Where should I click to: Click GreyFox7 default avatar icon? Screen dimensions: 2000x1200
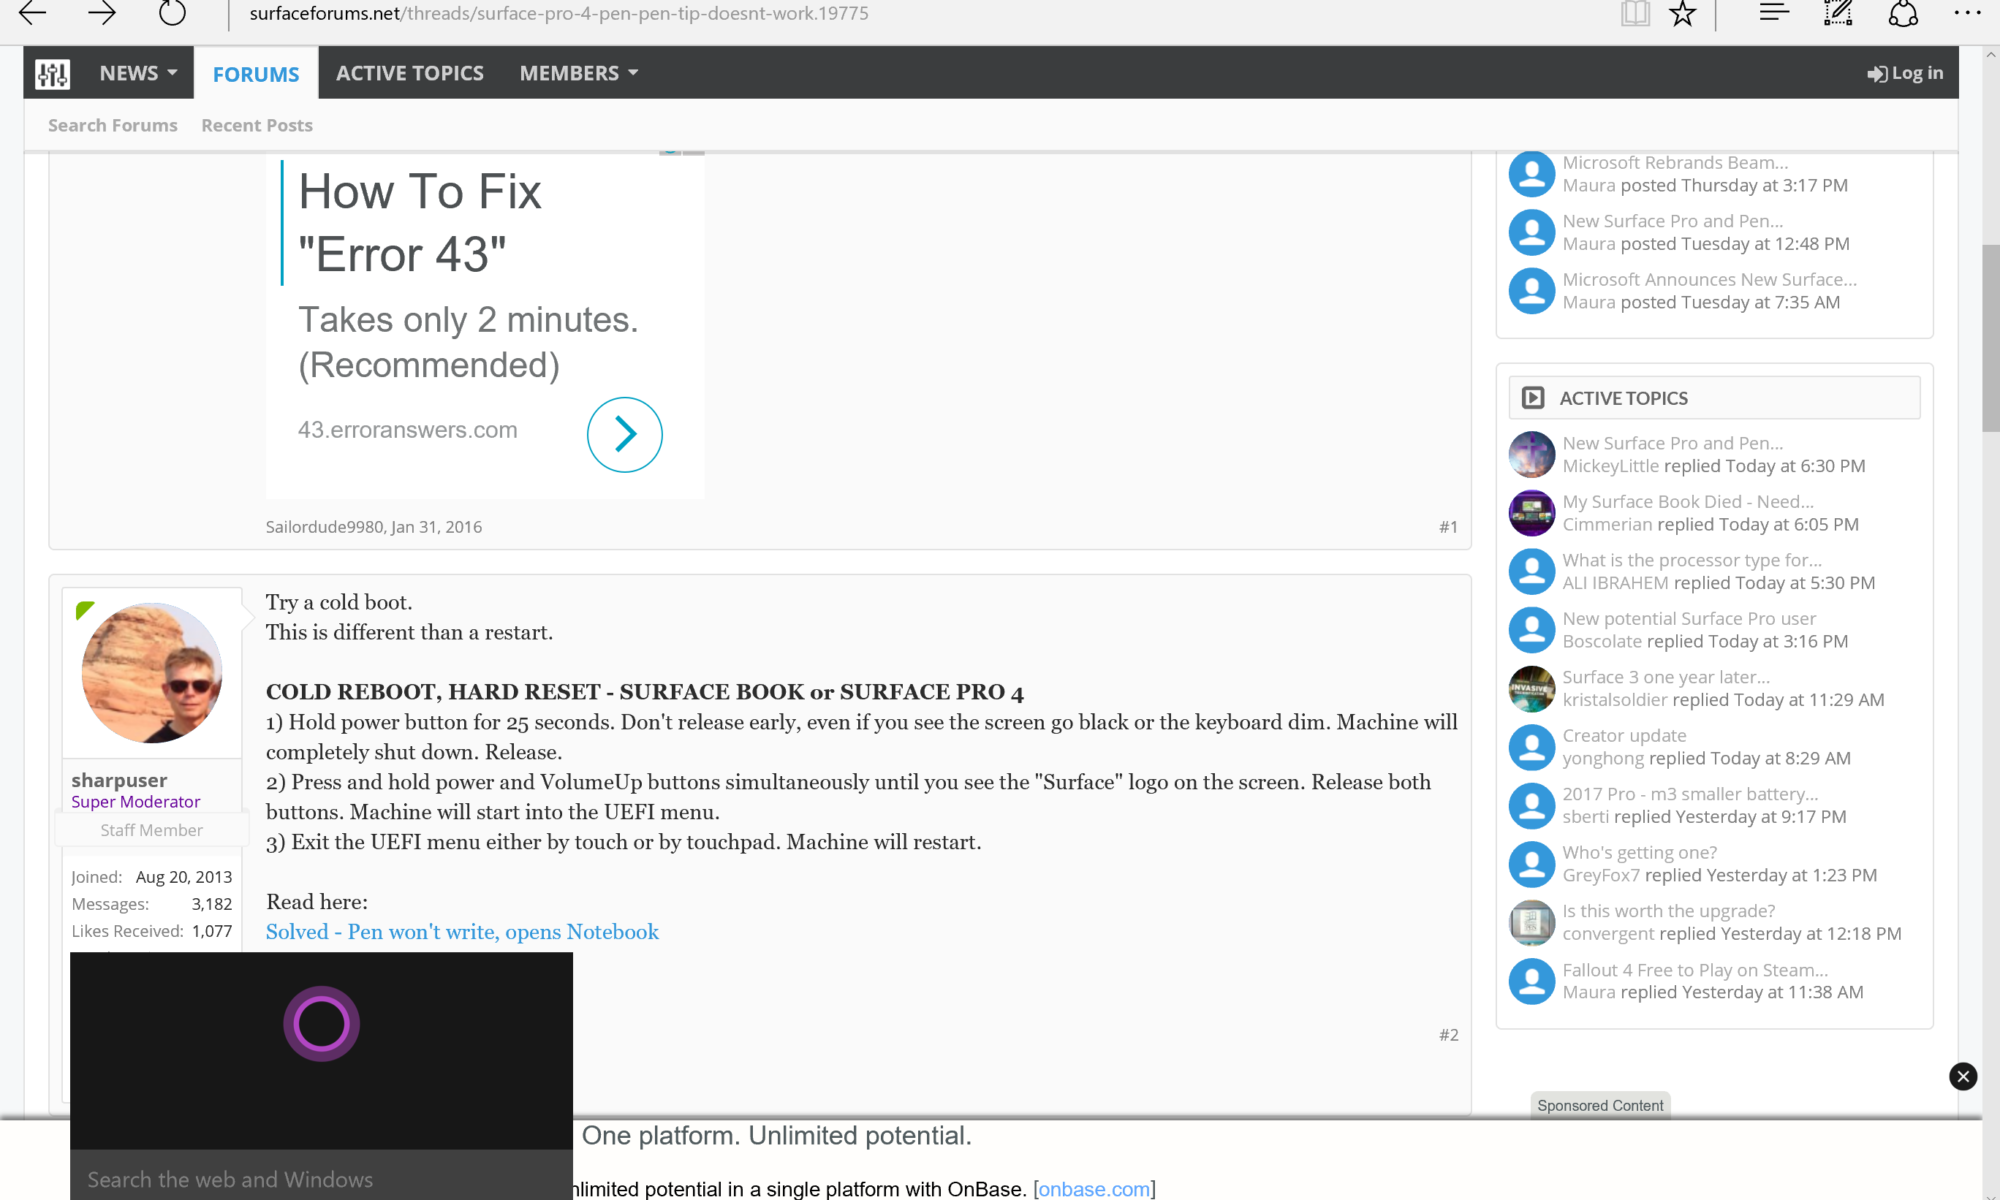click(1531, 864)
